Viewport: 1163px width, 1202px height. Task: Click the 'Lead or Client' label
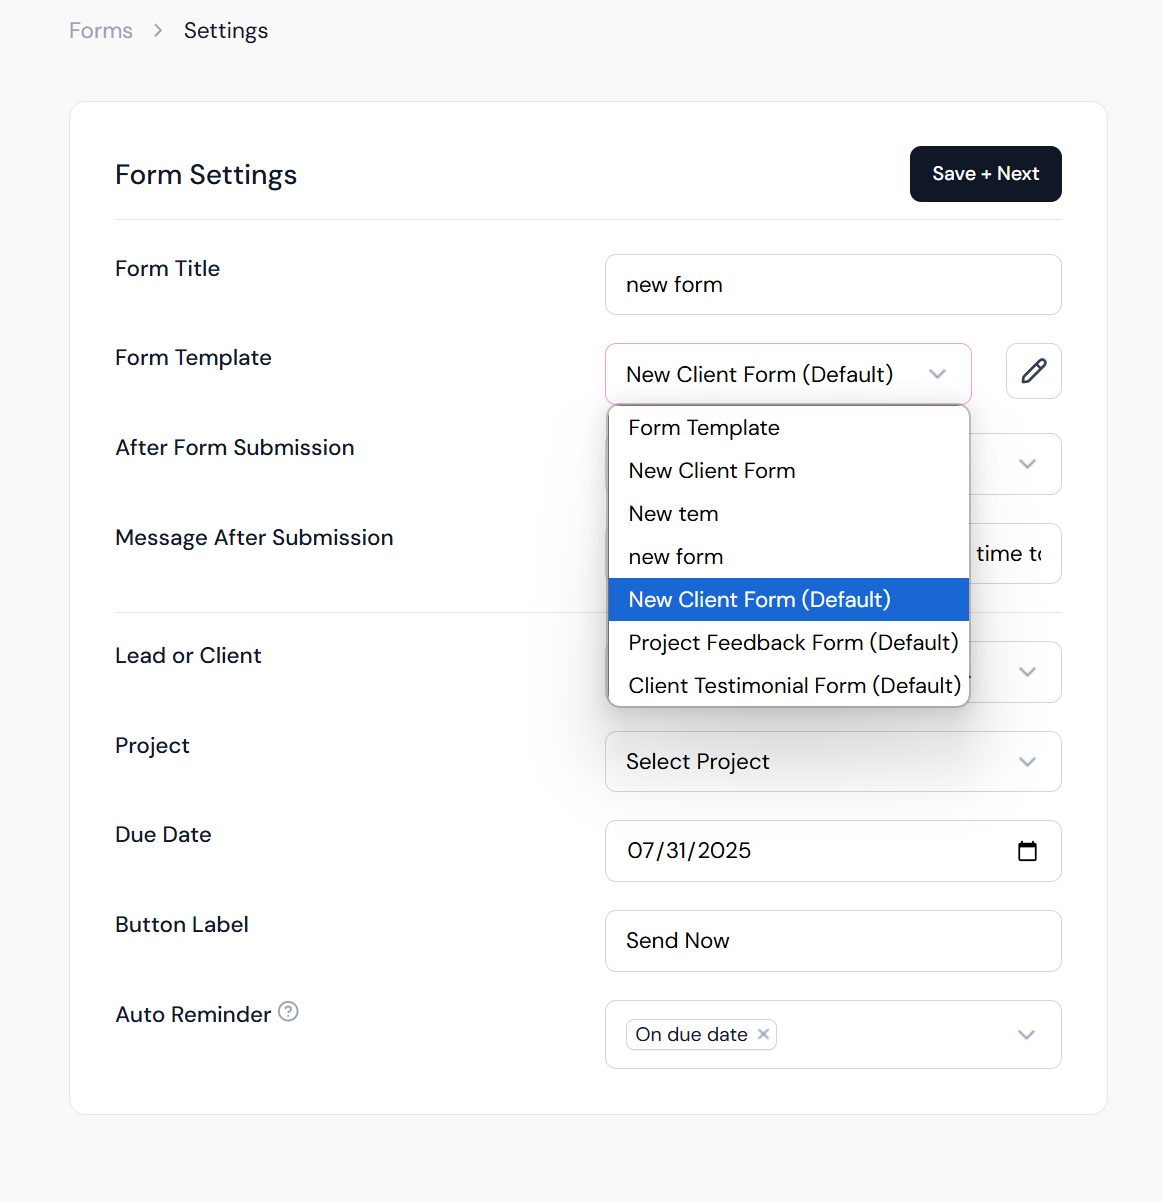click(188, 656)
